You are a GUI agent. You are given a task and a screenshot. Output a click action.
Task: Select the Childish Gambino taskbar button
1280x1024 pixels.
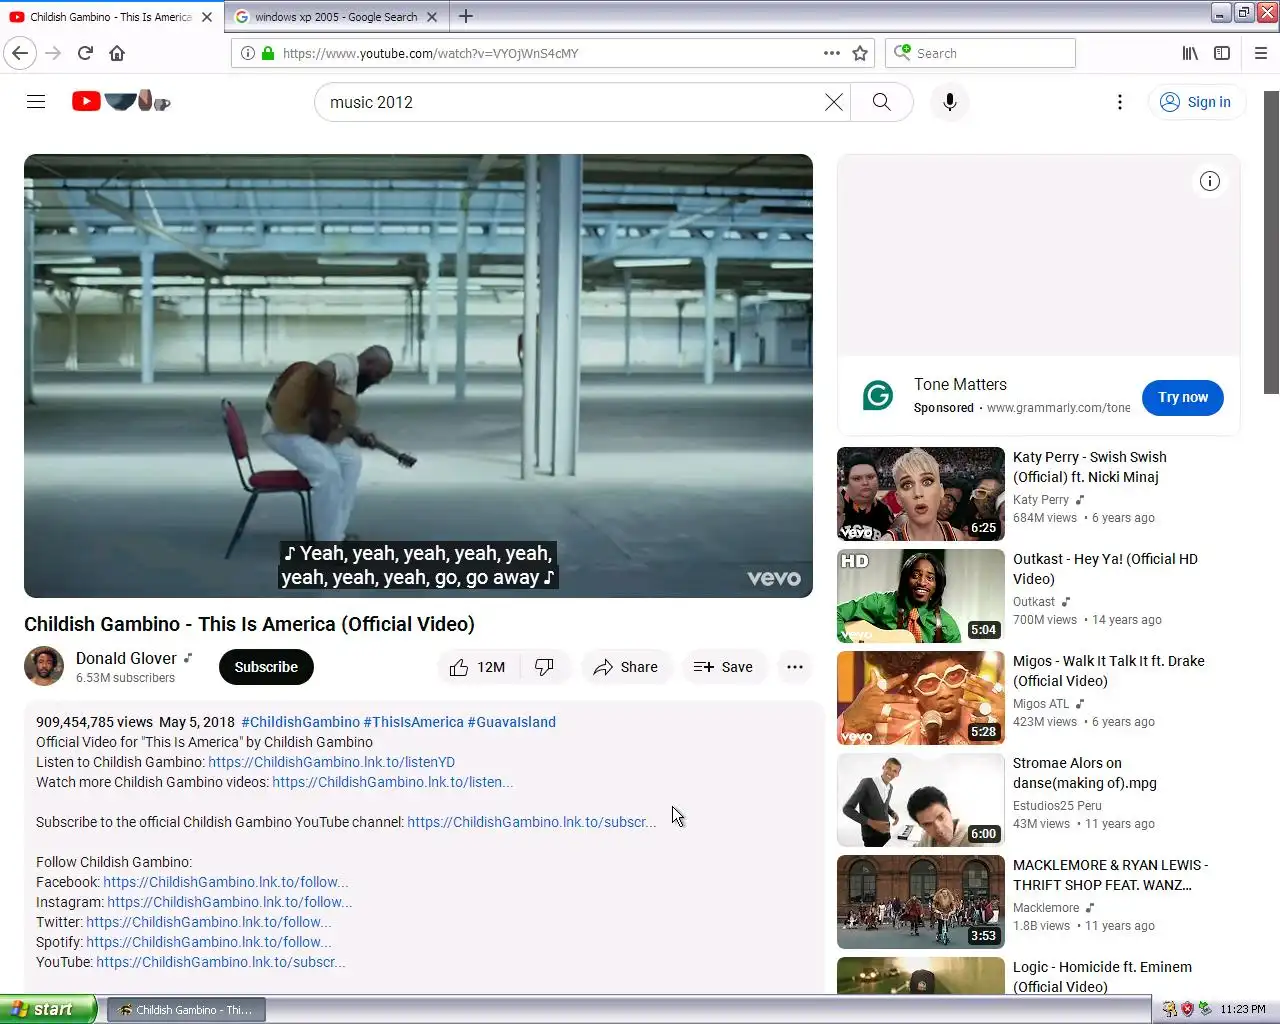click(187, 1010)
